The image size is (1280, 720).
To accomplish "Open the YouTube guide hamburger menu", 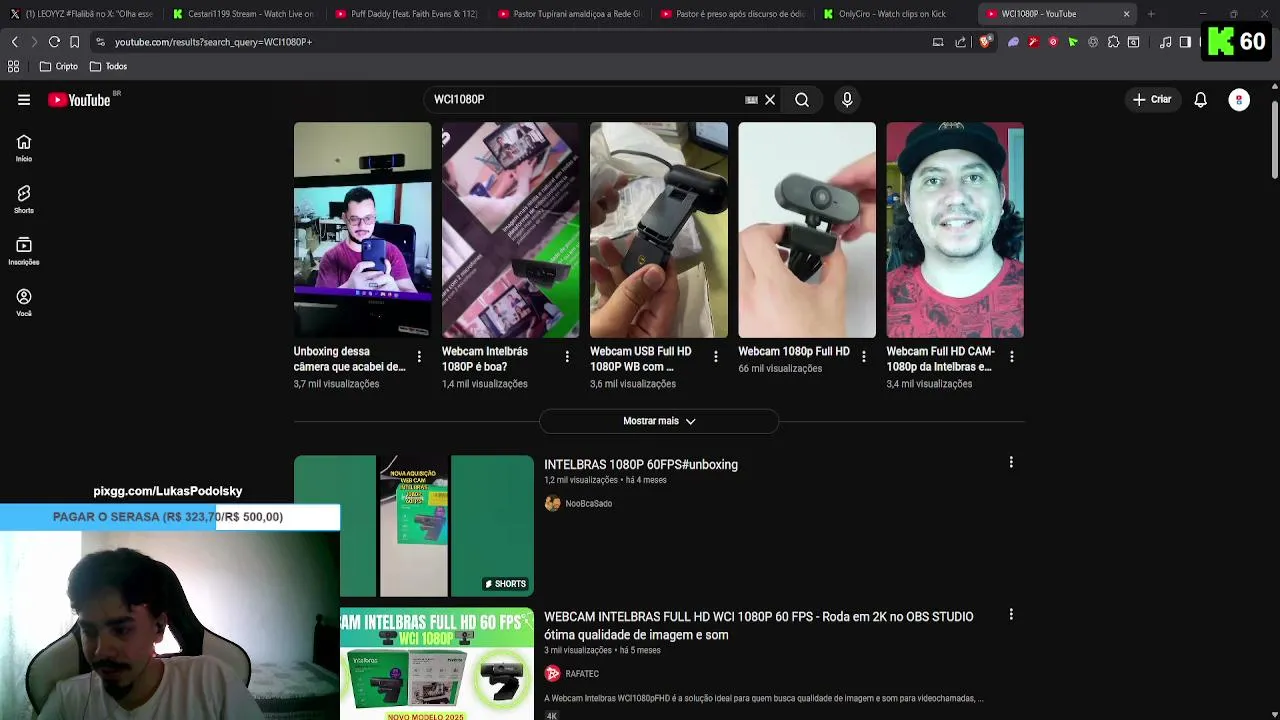I will coord(24,99).
